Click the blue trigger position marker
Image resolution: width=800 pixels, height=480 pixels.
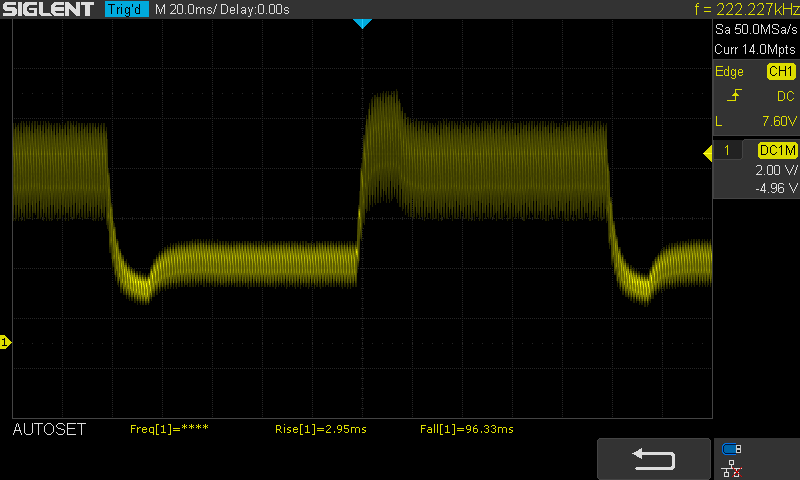[x=362, y=23]
